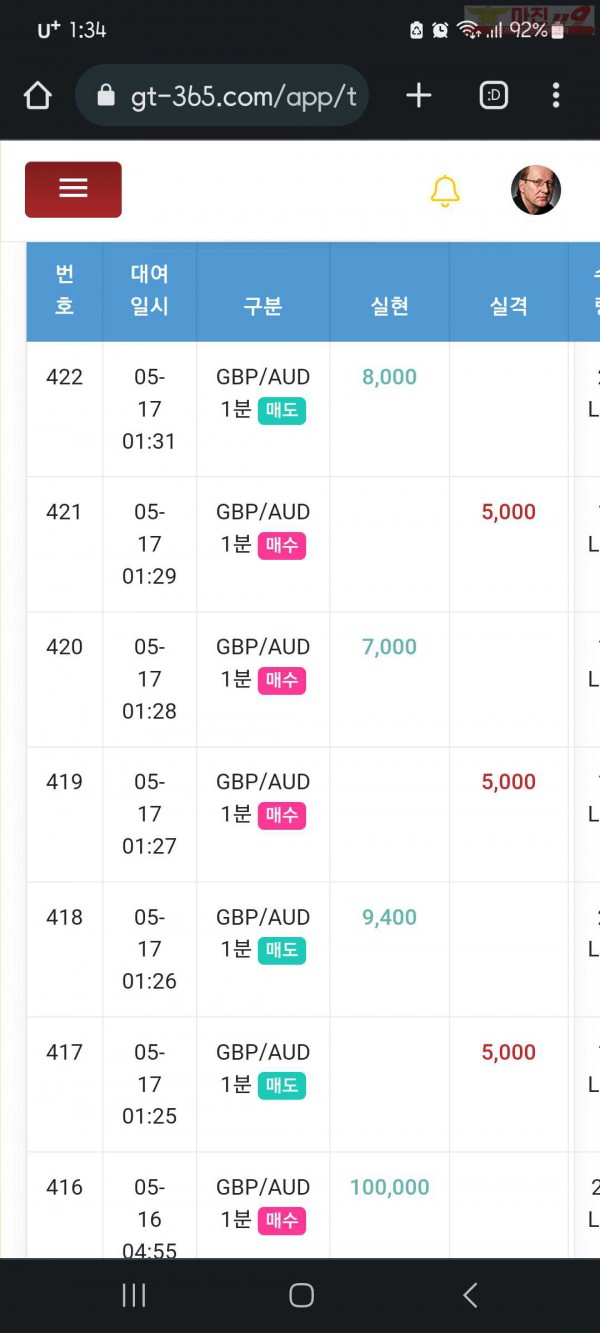The height and width of the screenshot is (1333, 600).
Task: Click the 매수 badge in row 421
Action: pyautogui.click(x=282, y=545)
